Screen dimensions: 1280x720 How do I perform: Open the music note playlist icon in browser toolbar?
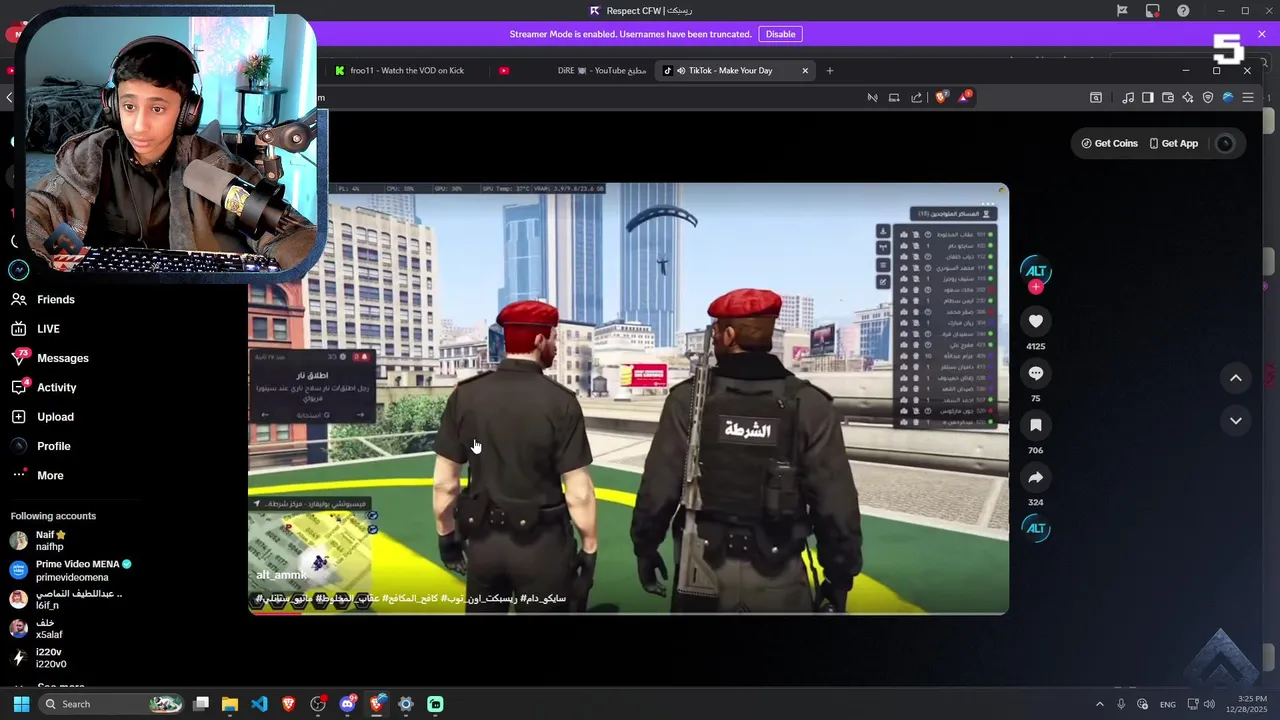(x=1128, y=97)
